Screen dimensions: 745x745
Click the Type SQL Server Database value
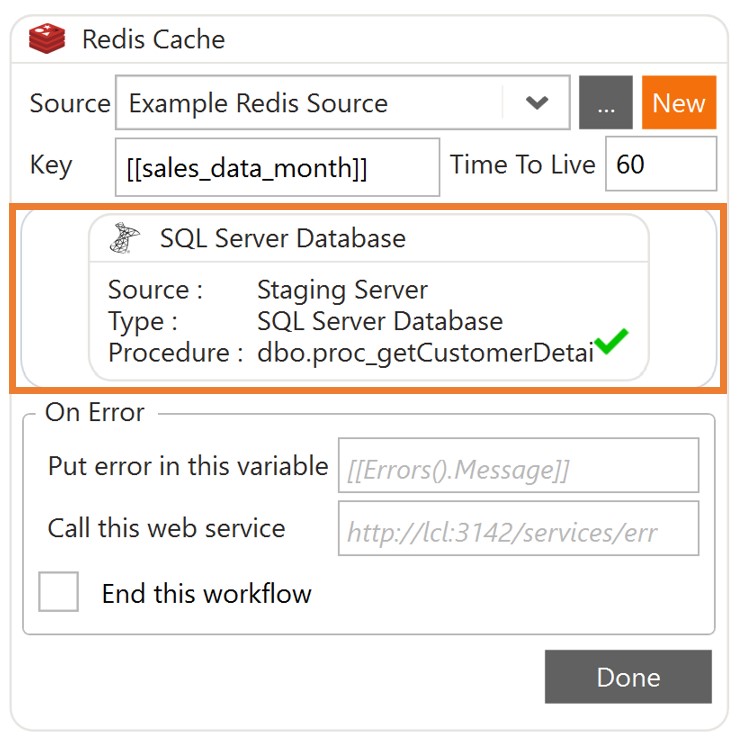(380, 321)
